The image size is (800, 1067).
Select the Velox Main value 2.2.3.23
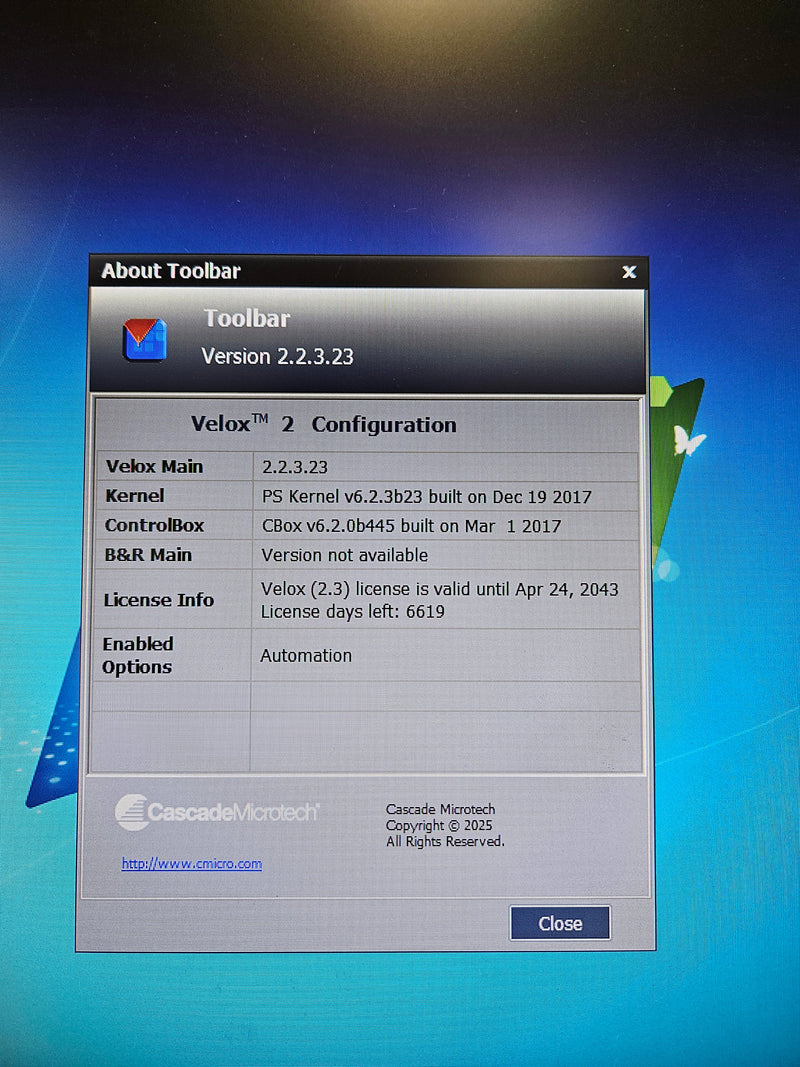click(x=295, y=467)
